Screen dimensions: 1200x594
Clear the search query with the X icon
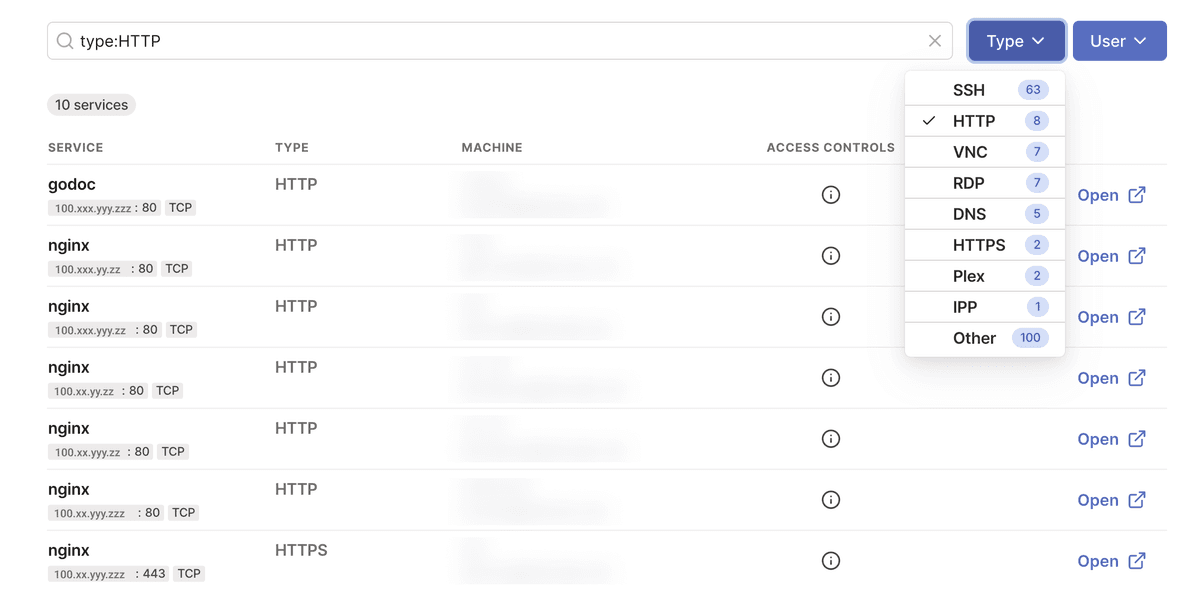[935, 41]
